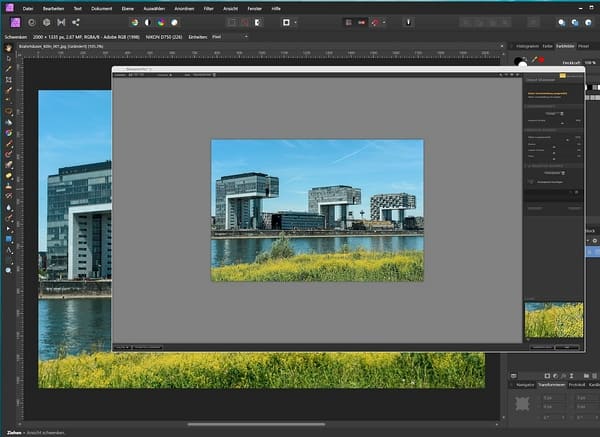Viewport: 600px width, 437px height.
Task: Open the Fenster menu
Action: (x=254, y=8)
